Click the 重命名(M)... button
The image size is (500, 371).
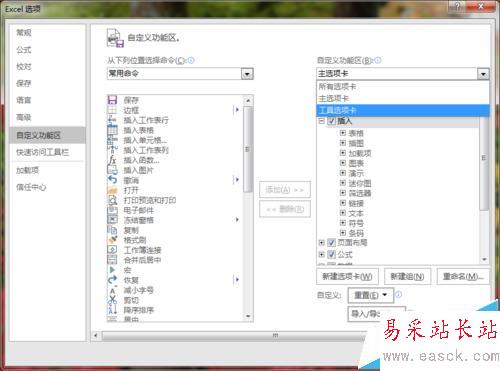click(463, 276)
